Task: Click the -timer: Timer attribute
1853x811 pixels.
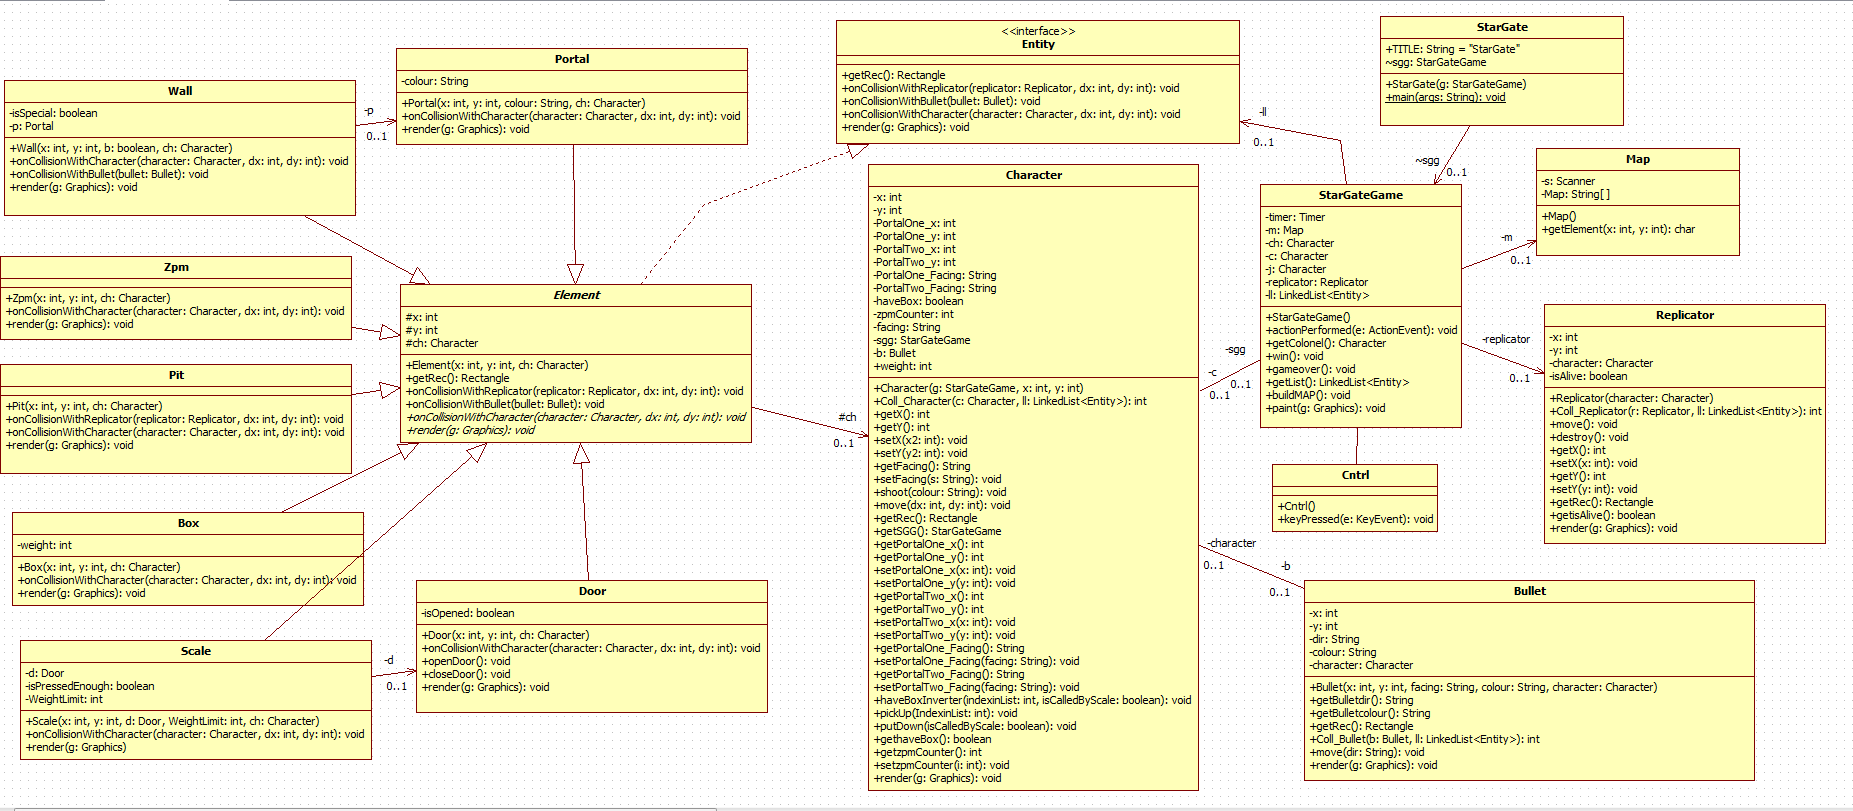Action: 1295,217
